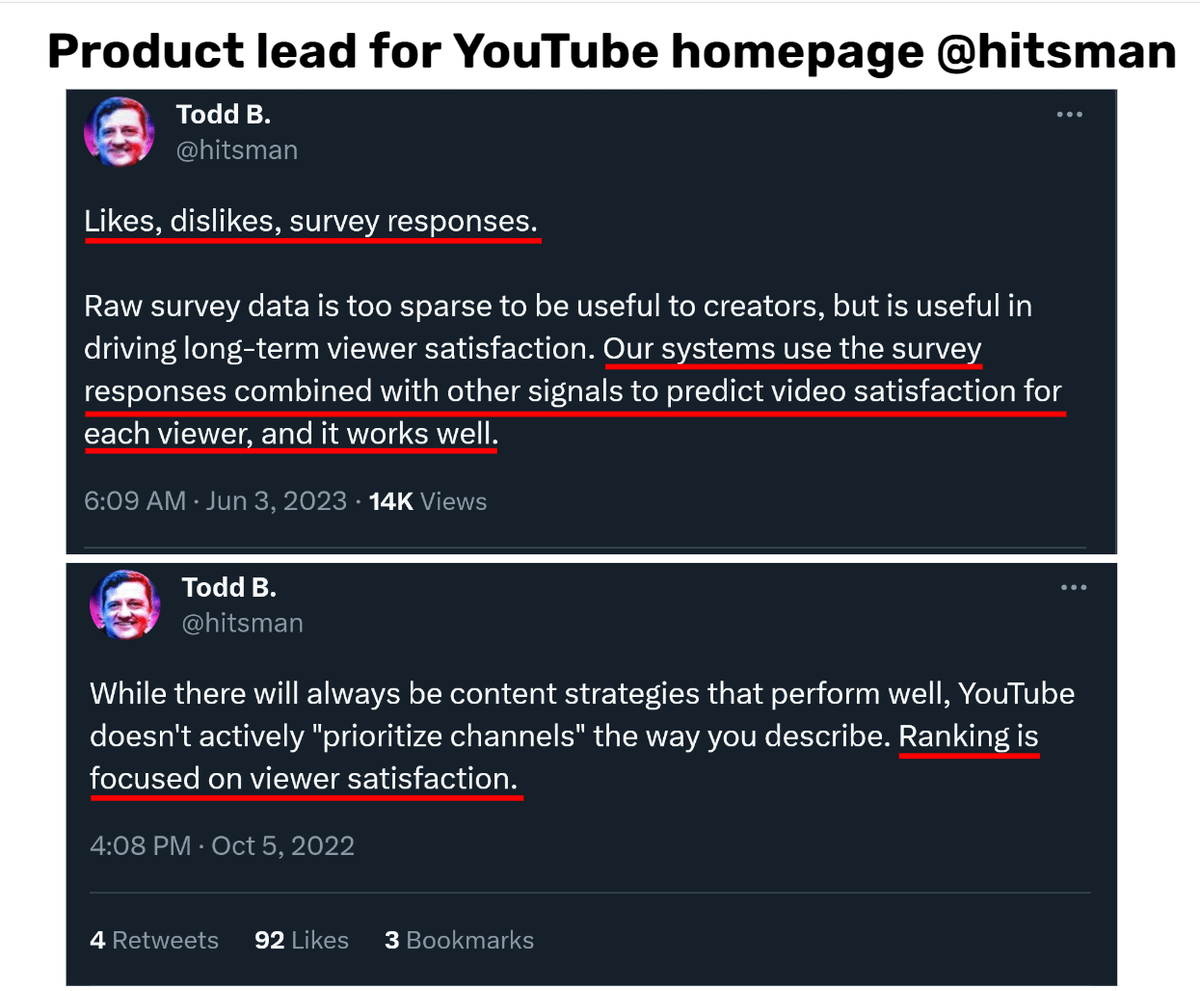The width and height of the screenshot is (1200, 991).
Task: Click the underlined "each viewer, and it works well." line
Action: tap(291, 435)
